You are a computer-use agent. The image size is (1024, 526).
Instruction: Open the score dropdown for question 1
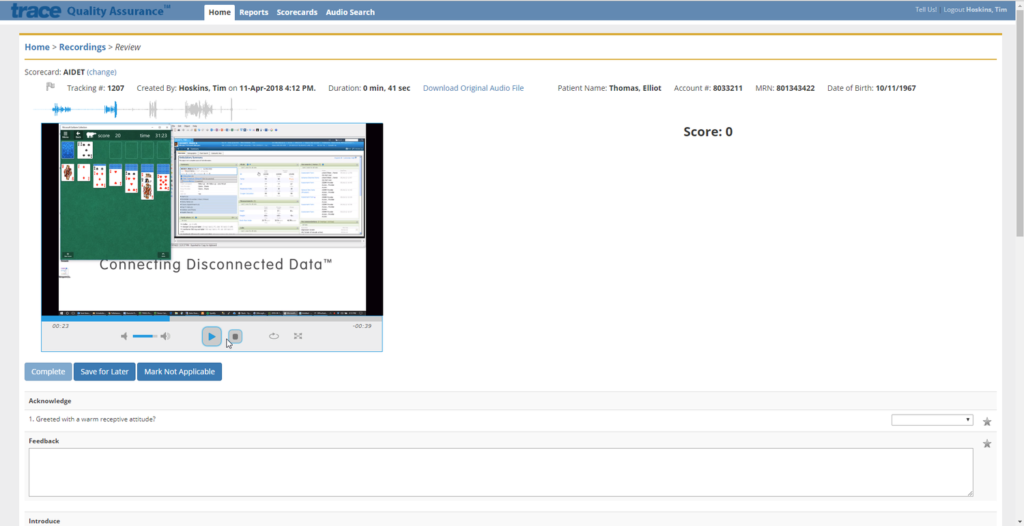[932, 419]
